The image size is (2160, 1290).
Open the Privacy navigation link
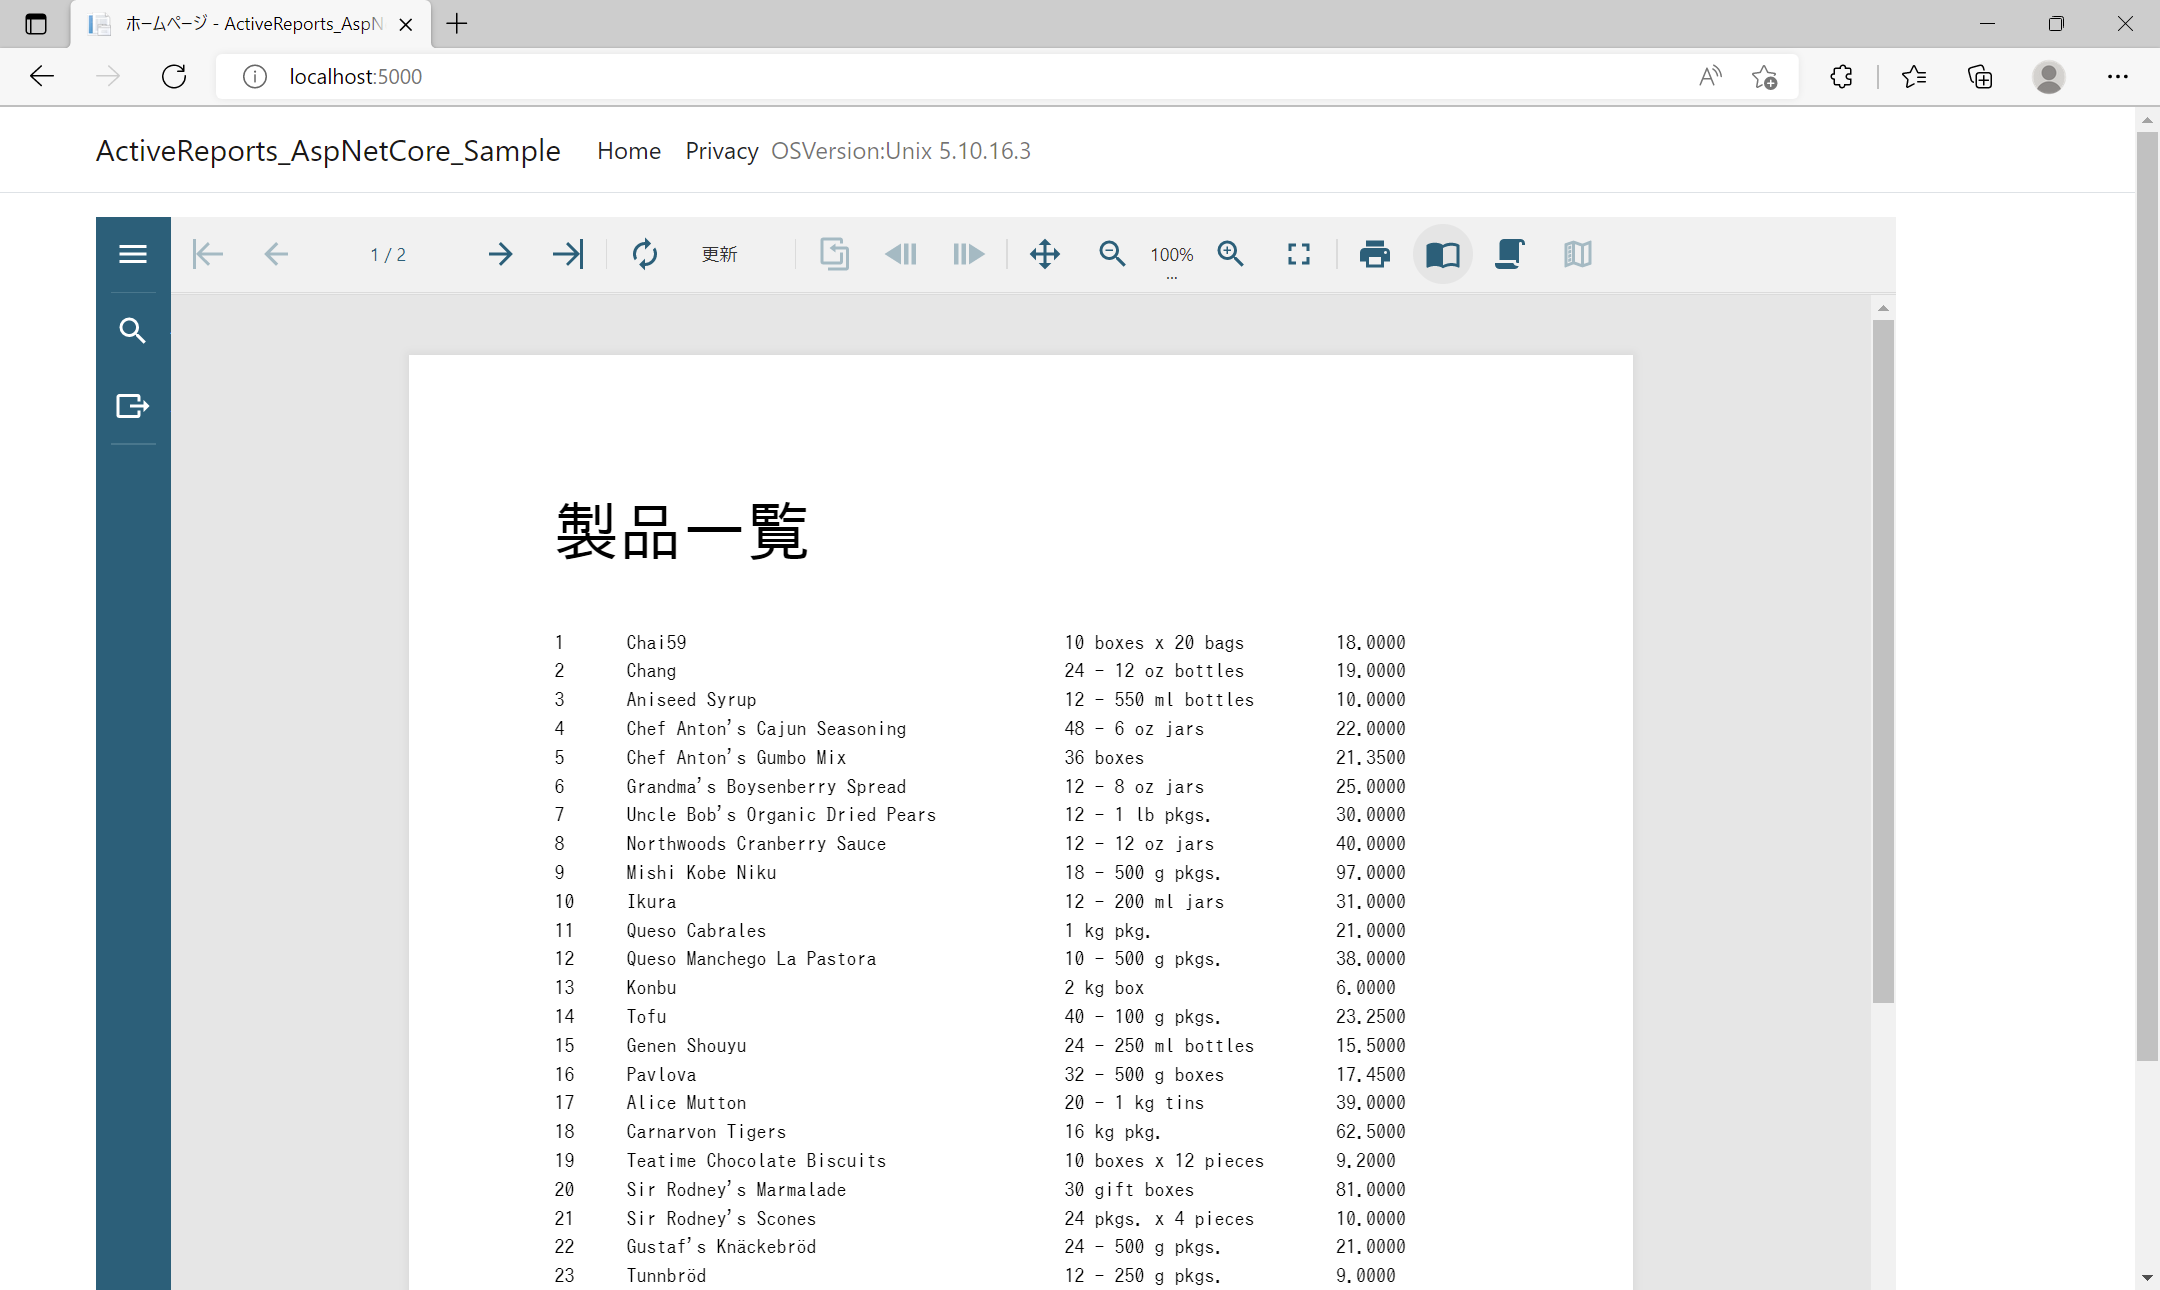[x=722, y=151]
